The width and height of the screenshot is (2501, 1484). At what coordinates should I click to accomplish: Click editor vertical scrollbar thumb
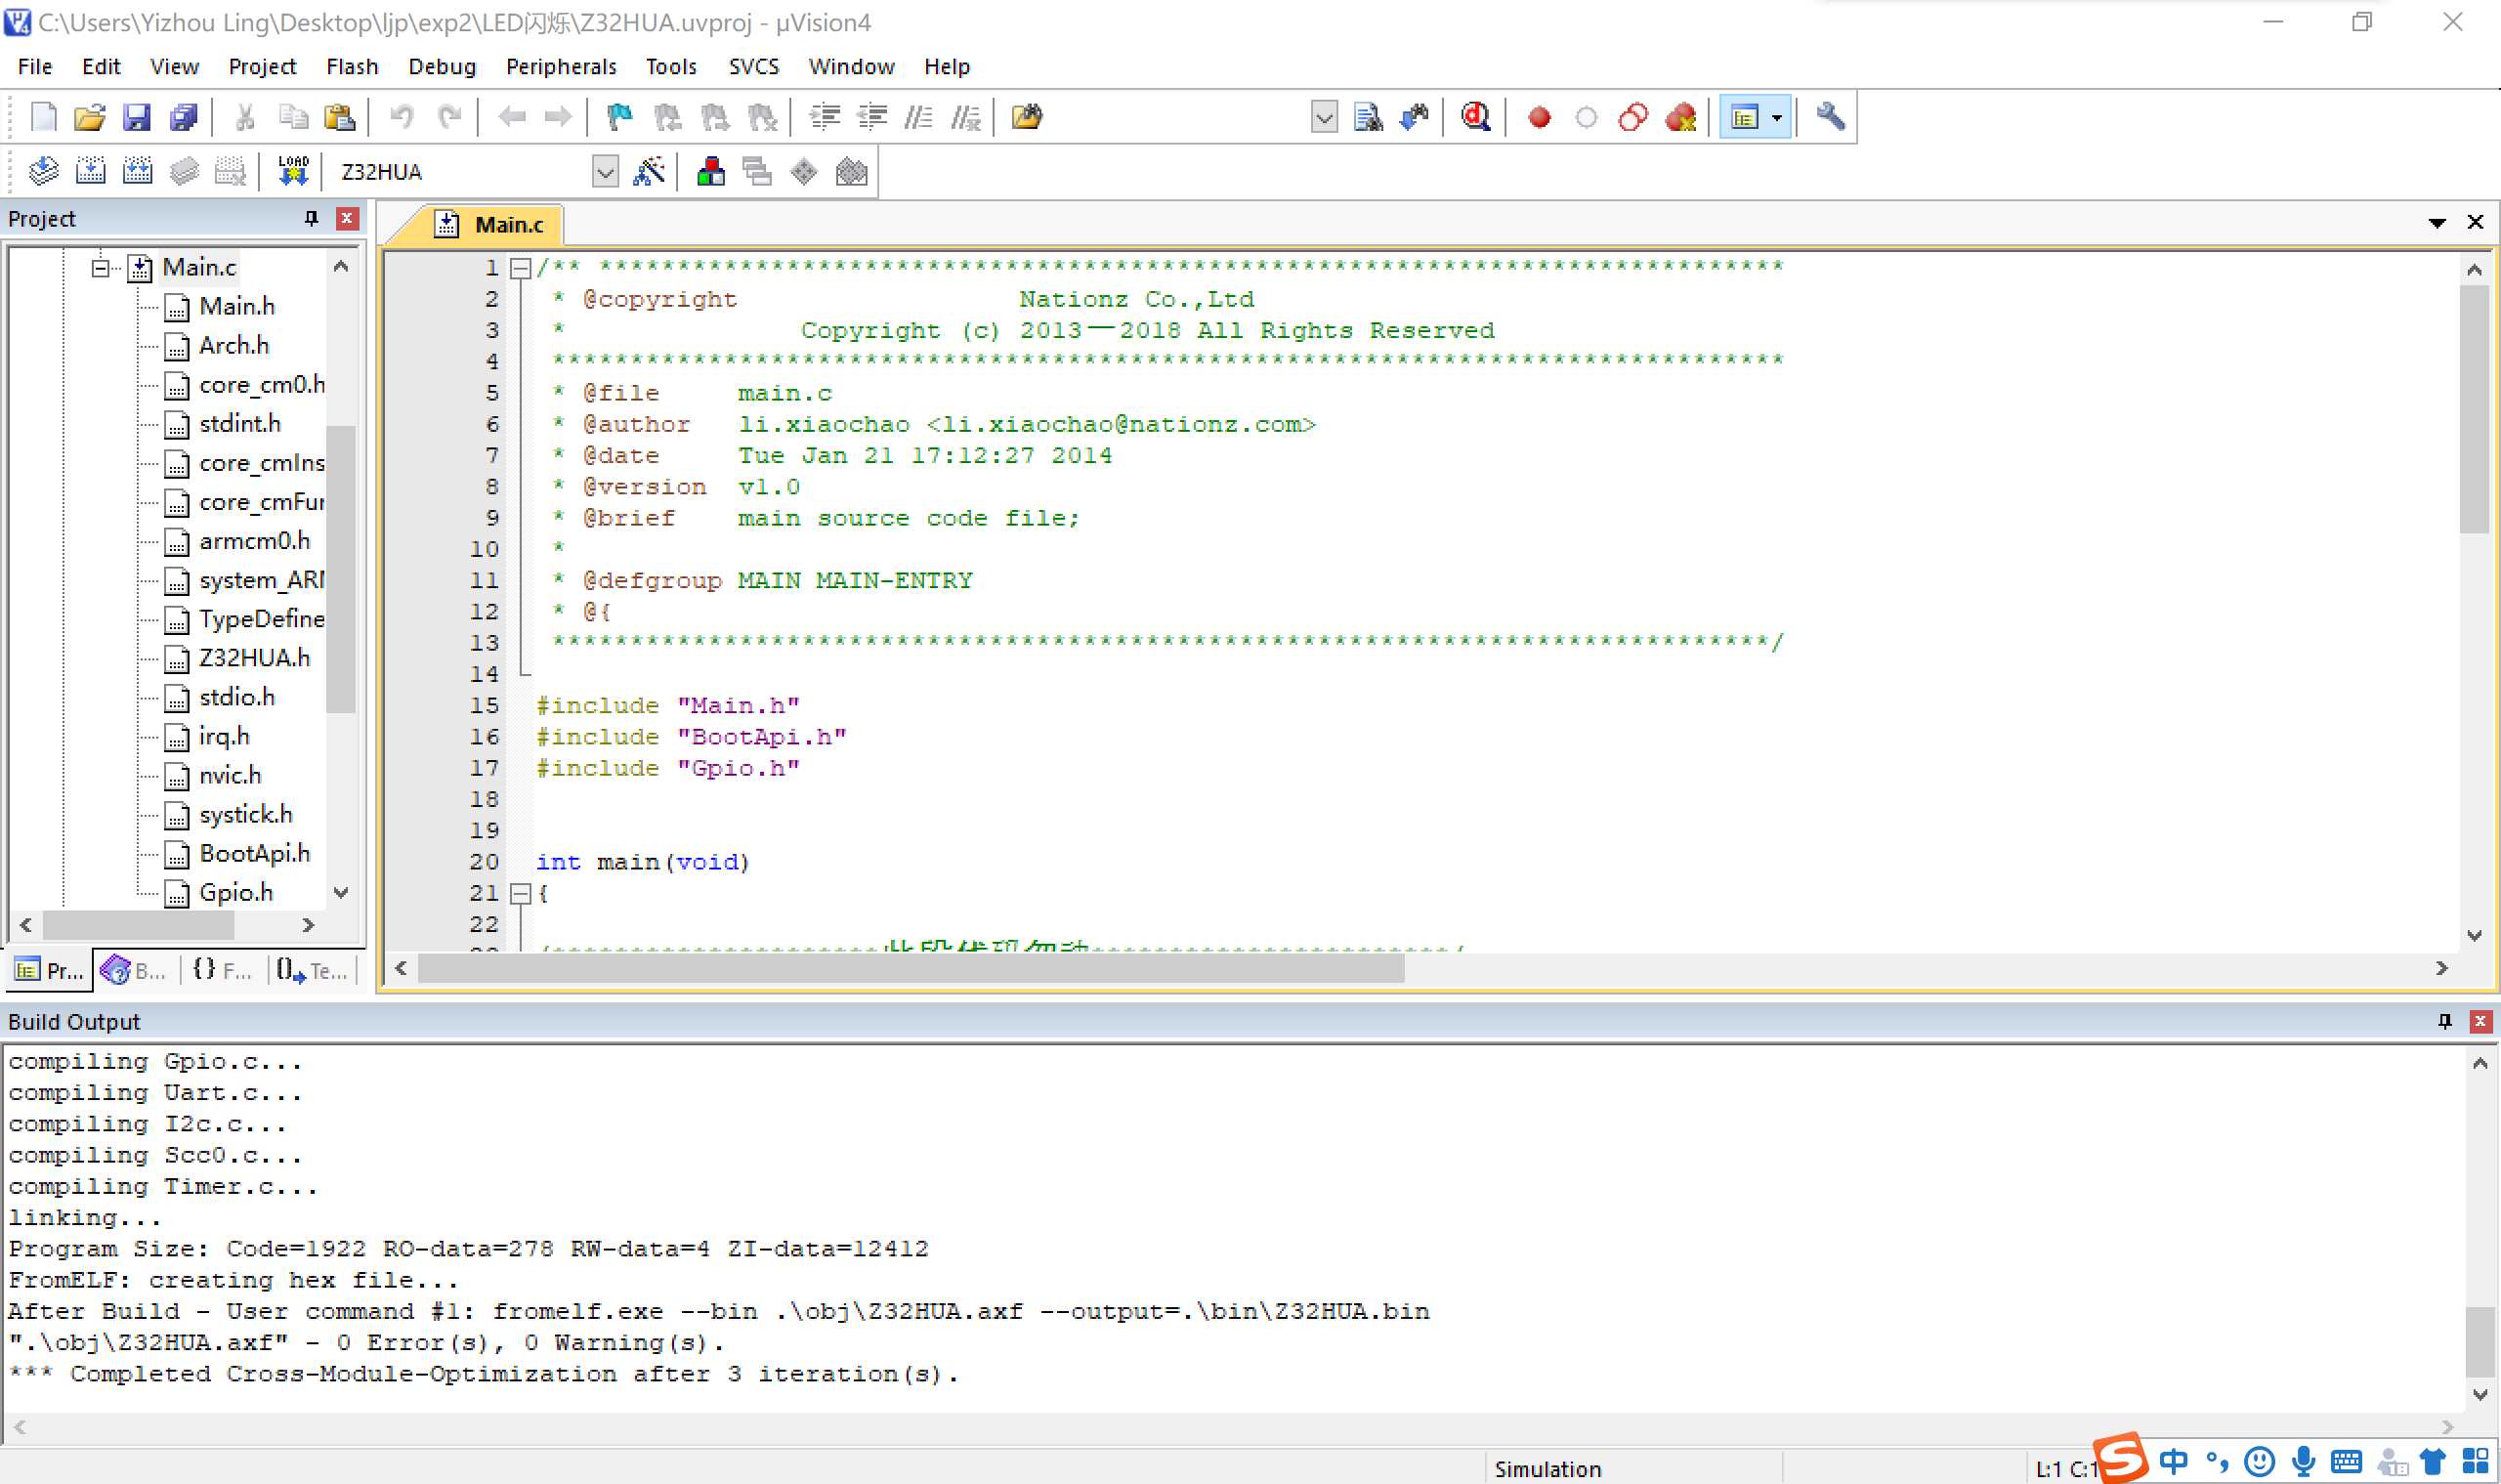coord(2474,409)
